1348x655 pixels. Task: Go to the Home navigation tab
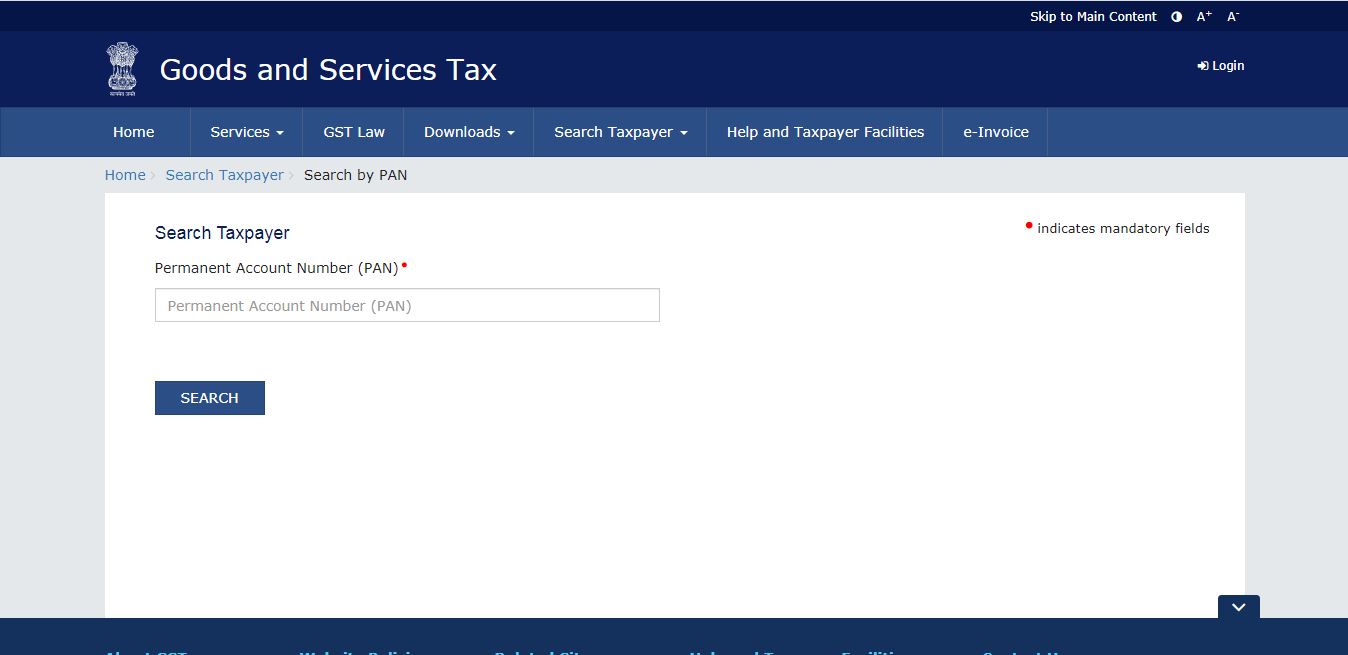[133, 132]
